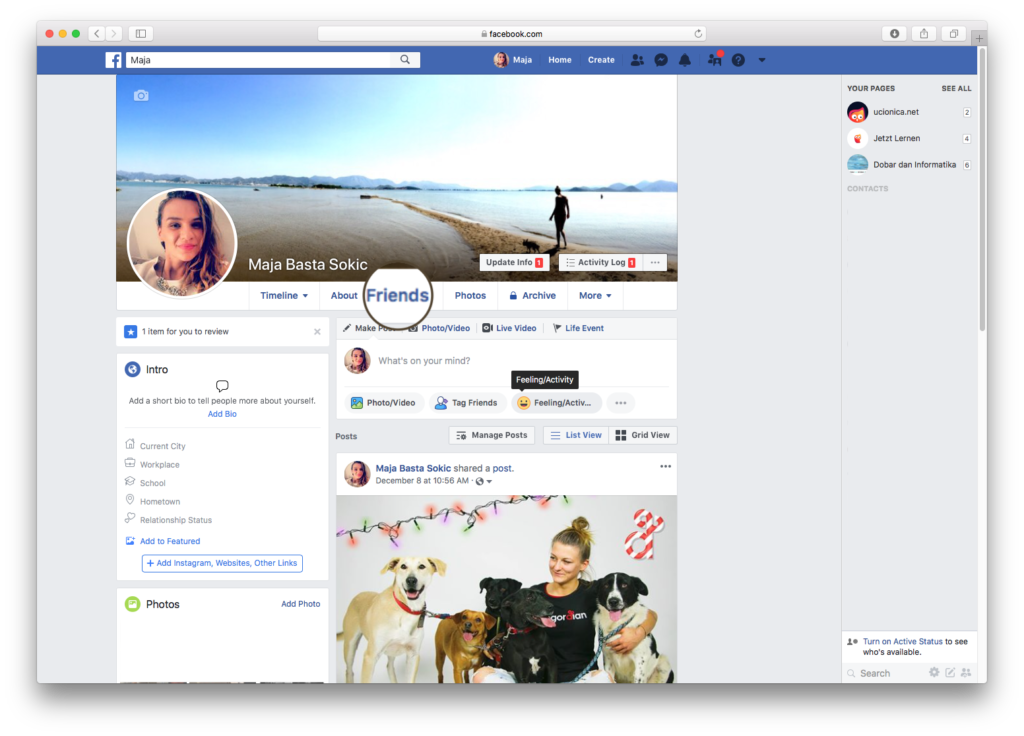Image resolution: width=1024 pixels, height=736 pixels.
Task: Click the Update Info button
Action: (x=513, y=262)
